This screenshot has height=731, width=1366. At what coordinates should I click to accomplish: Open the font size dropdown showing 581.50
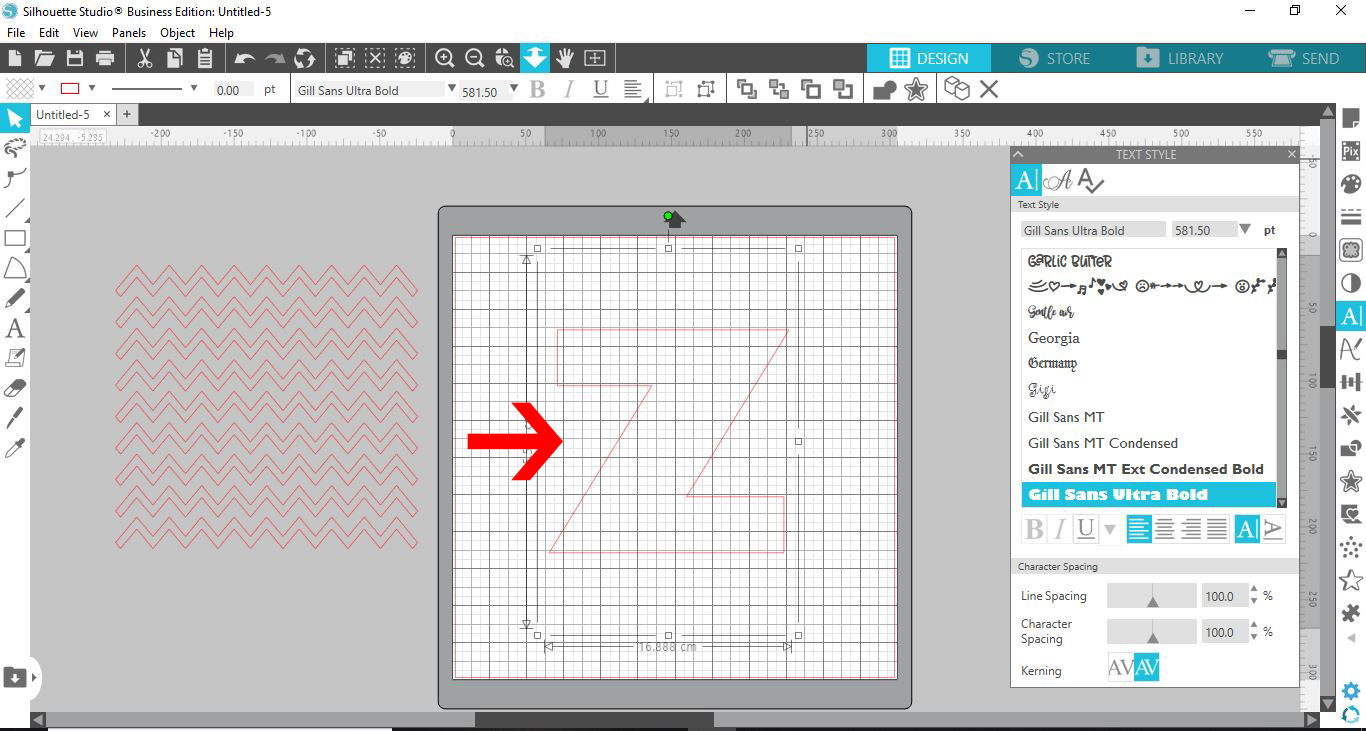(x=1247, y=230)
